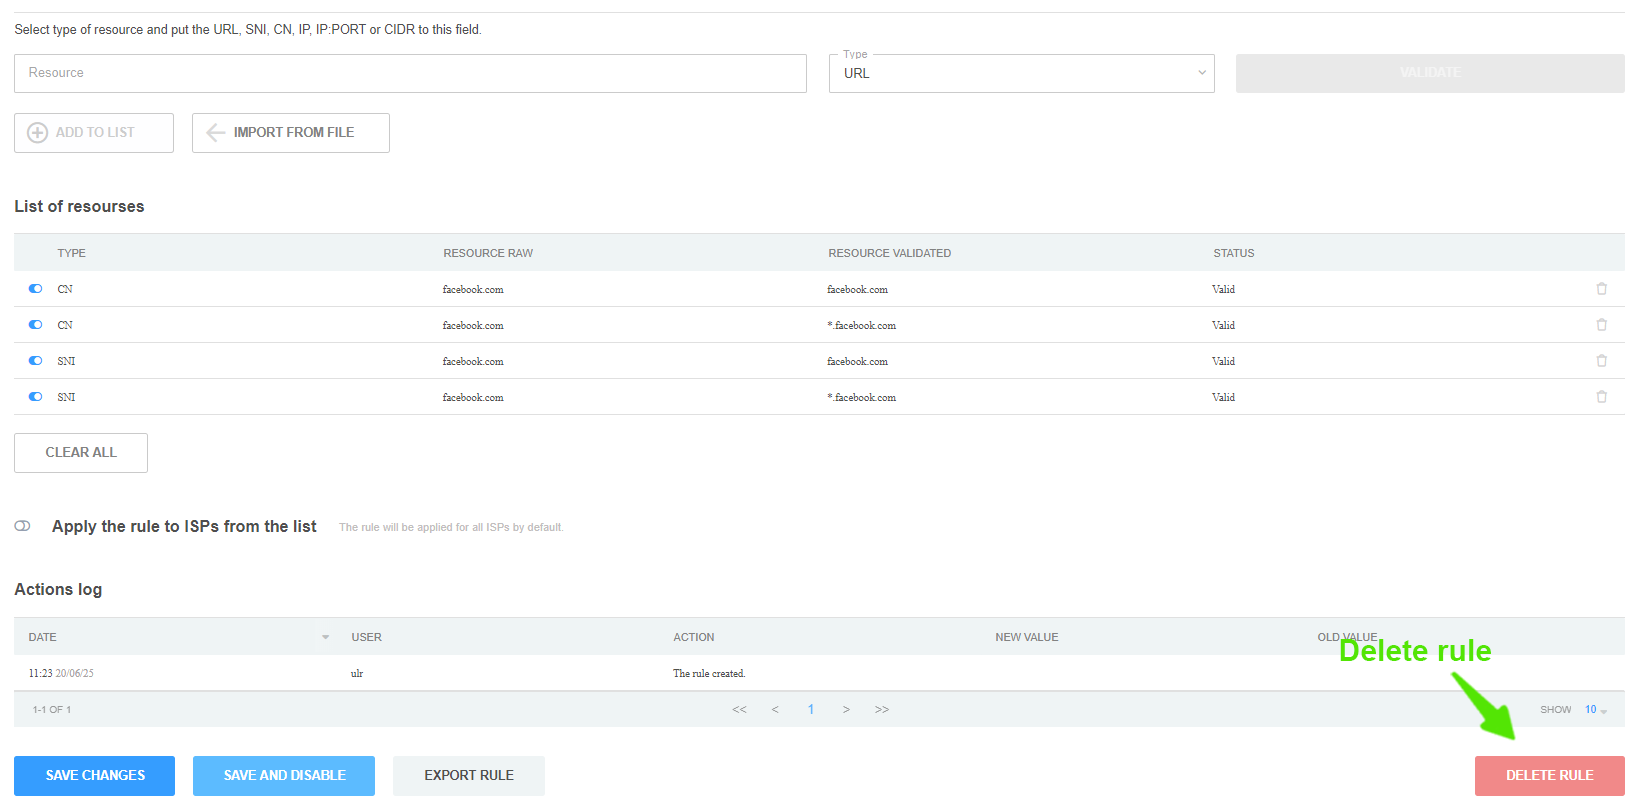The width and height of the screenshot is (1636, 809).
Task: Sort actions log by Date column arrow
Action: pos(325,637)
